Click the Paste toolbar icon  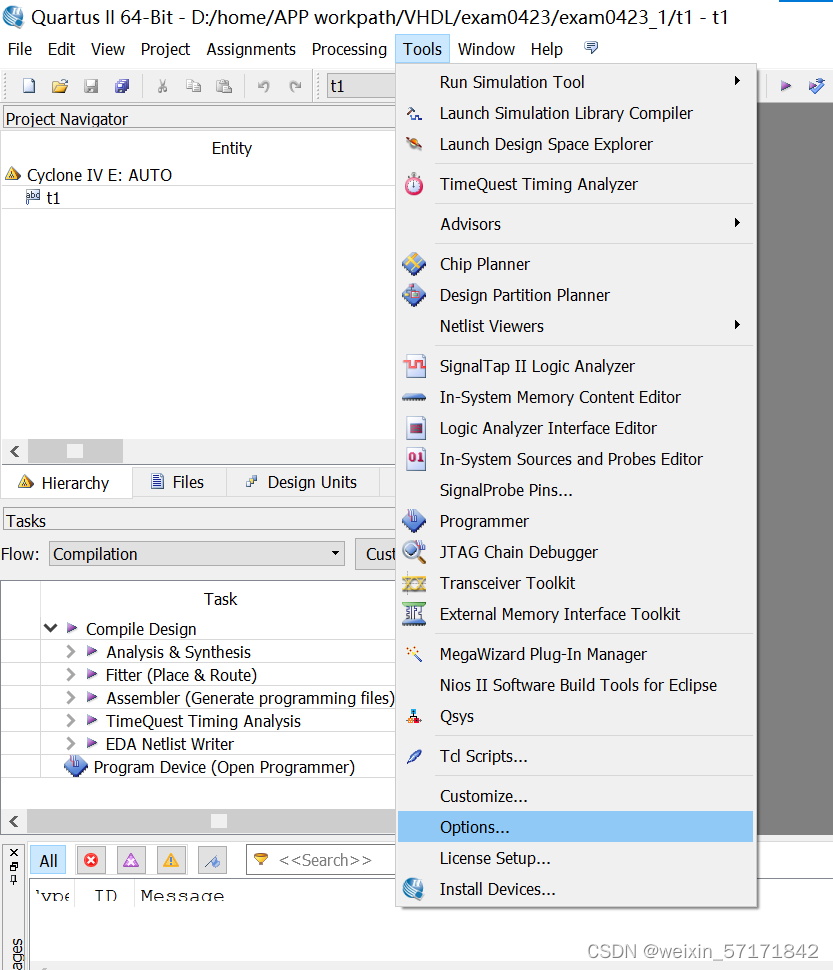coord(224,86)
